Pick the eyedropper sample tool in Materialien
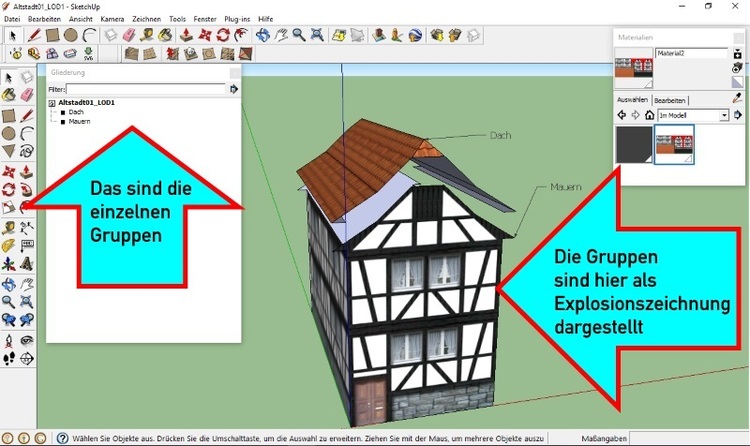 coord(737,98)
